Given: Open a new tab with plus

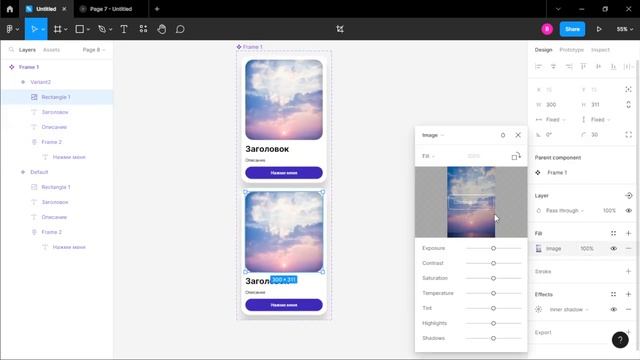Looking at the screenshot, I should click(157, 9).
